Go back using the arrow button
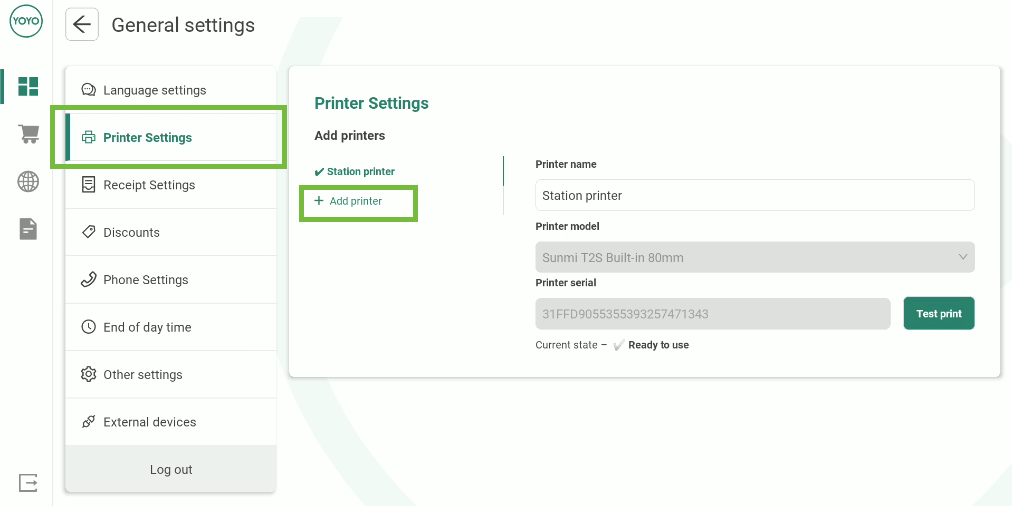This screenshot has height=506, width=1012. pos(82,25)
